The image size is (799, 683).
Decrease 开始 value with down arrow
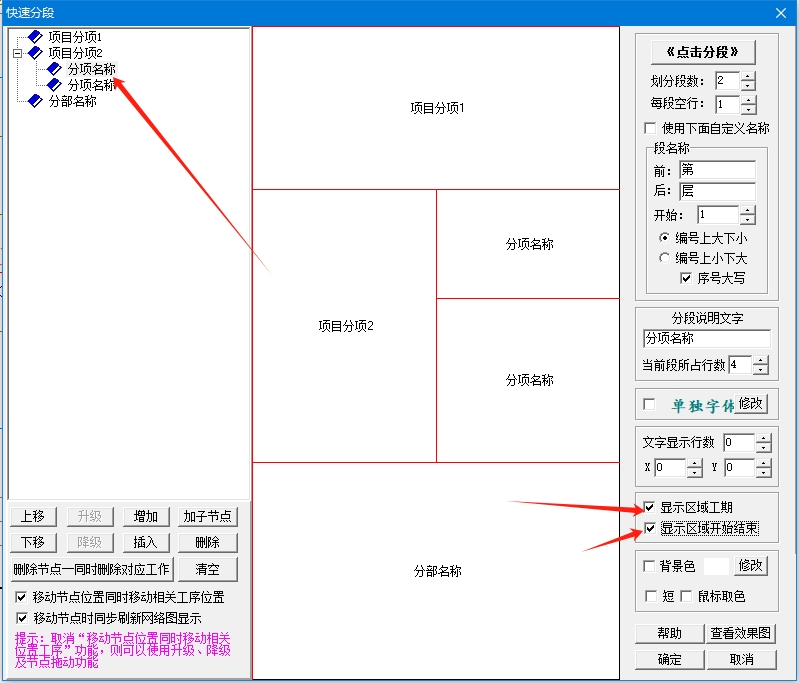pos(748,219)
